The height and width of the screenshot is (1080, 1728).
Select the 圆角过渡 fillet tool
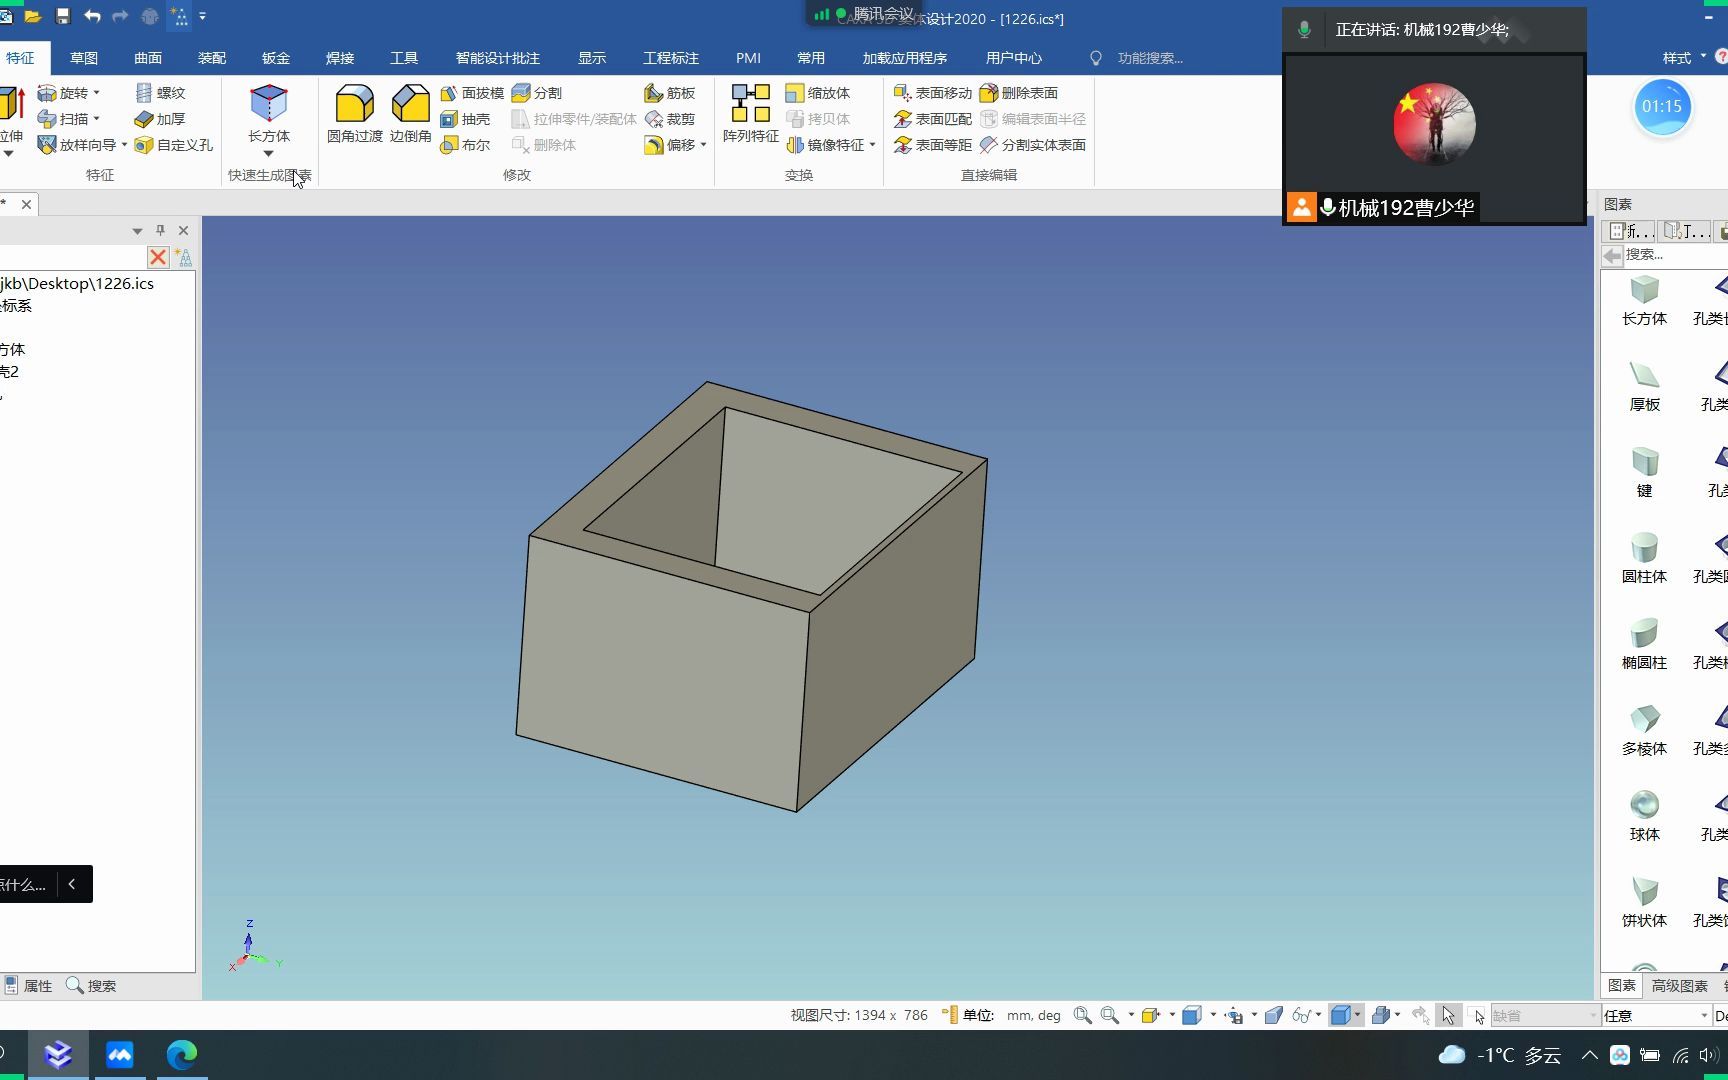(355, 114)
